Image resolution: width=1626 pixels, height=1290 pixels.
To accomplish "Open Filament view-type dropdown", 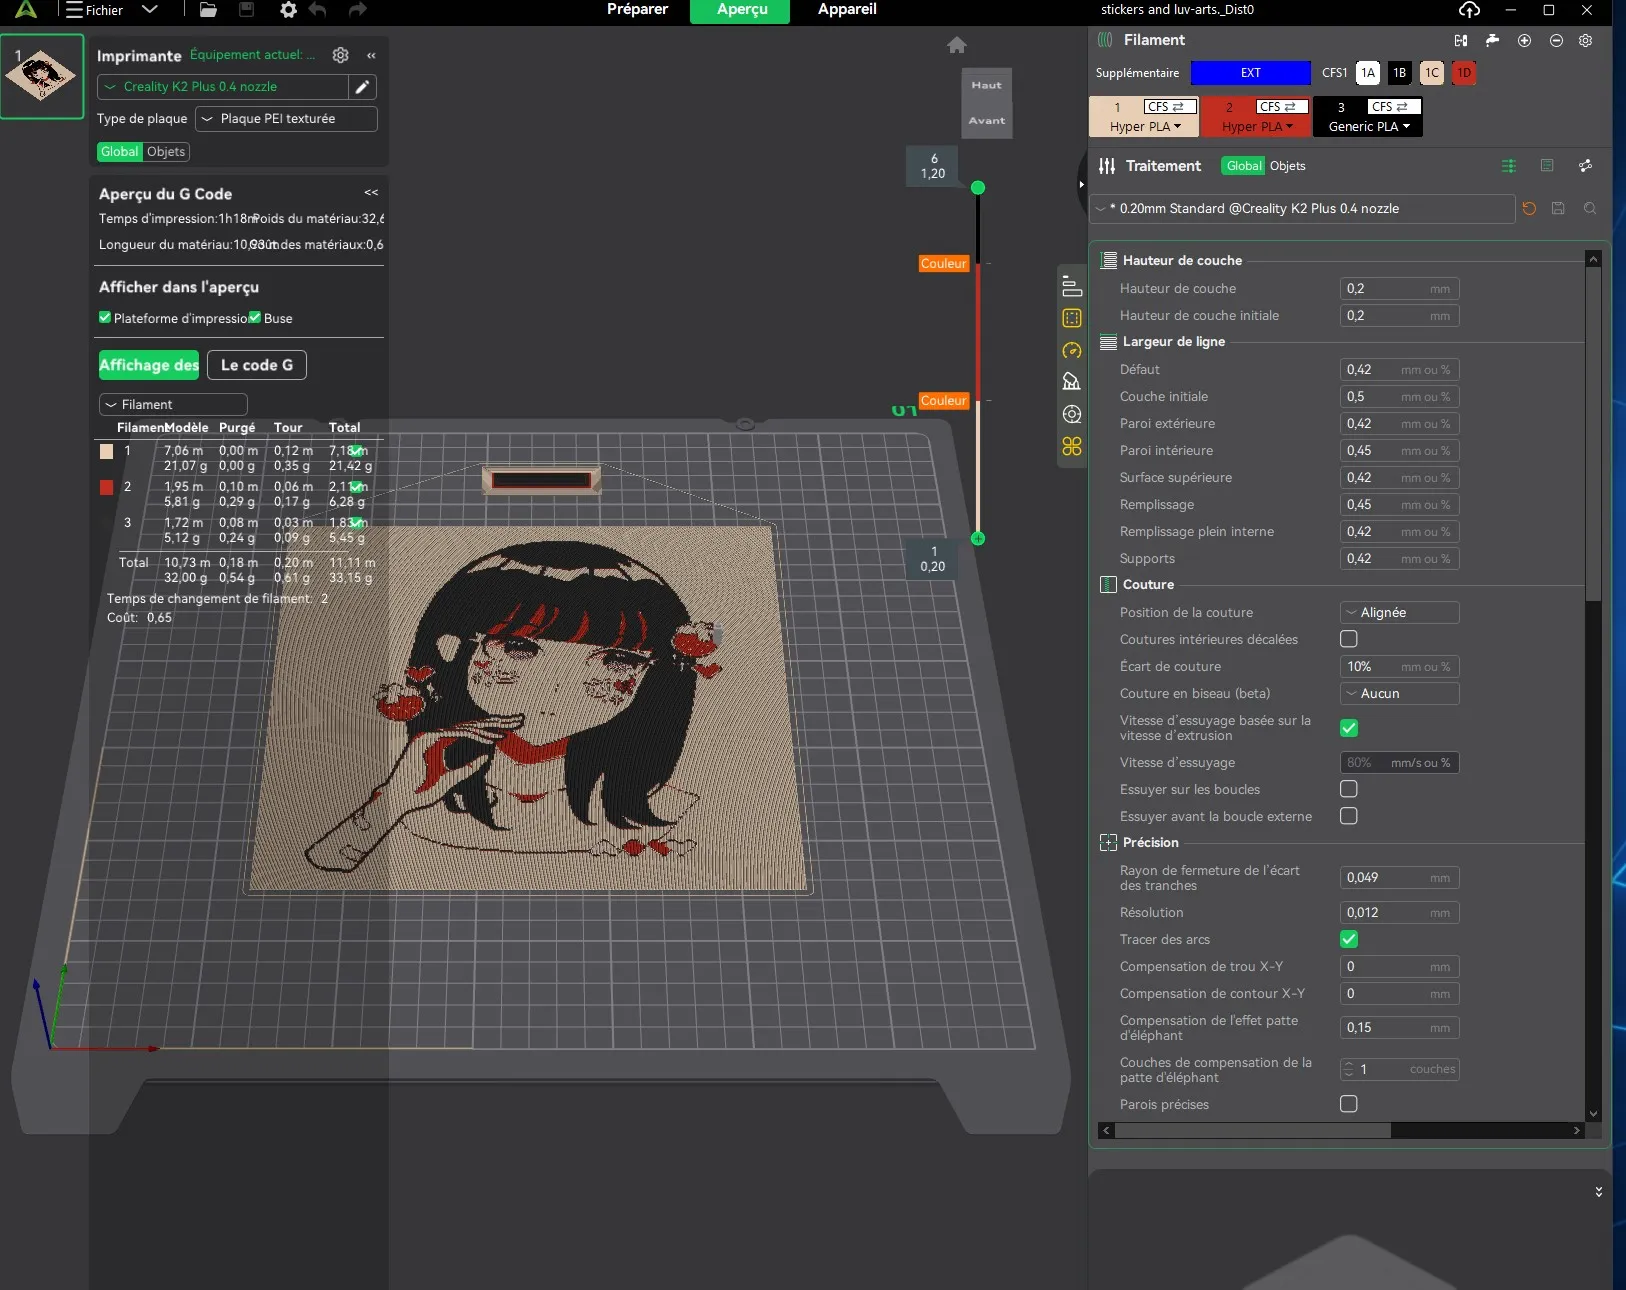I will (173, 405).
